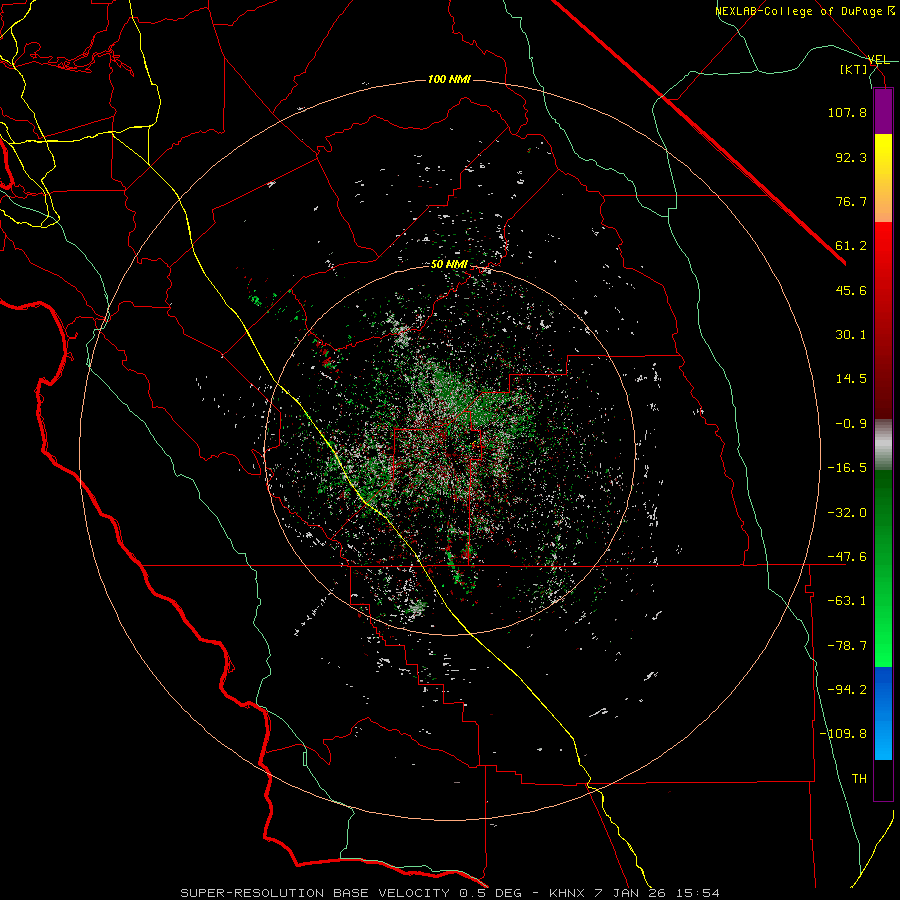Click the -0.9 value on the velocity scale
Viewport: 900px width, 900px height.
[x=851, y=424]
